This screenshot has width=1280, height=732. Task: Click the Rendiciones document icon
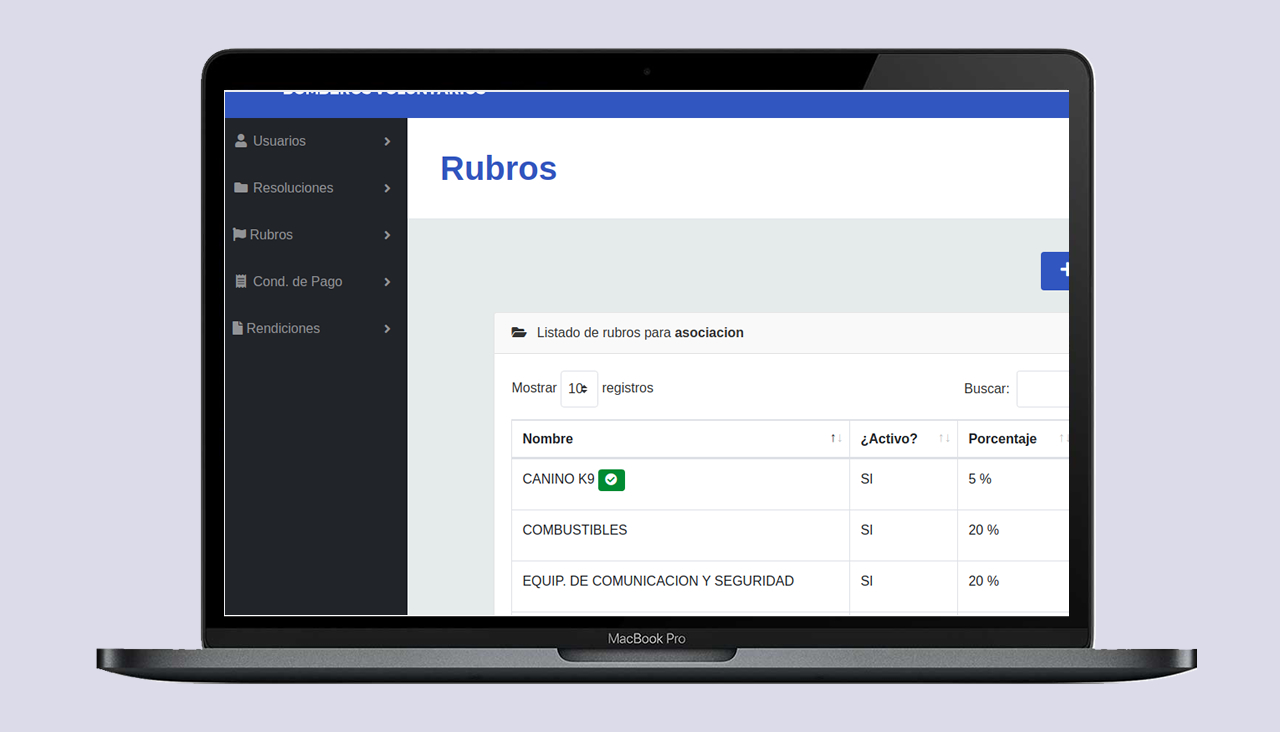[x=238, y=328]
